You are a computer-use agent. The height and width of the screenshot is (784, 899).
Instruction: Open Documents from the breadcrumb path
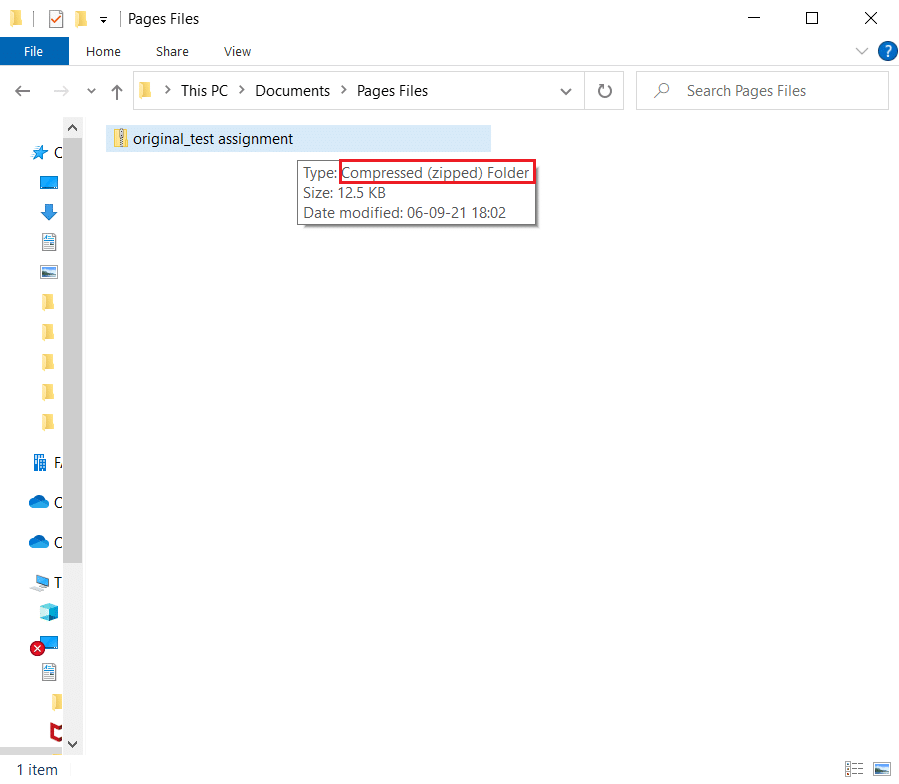pos(292,90)
